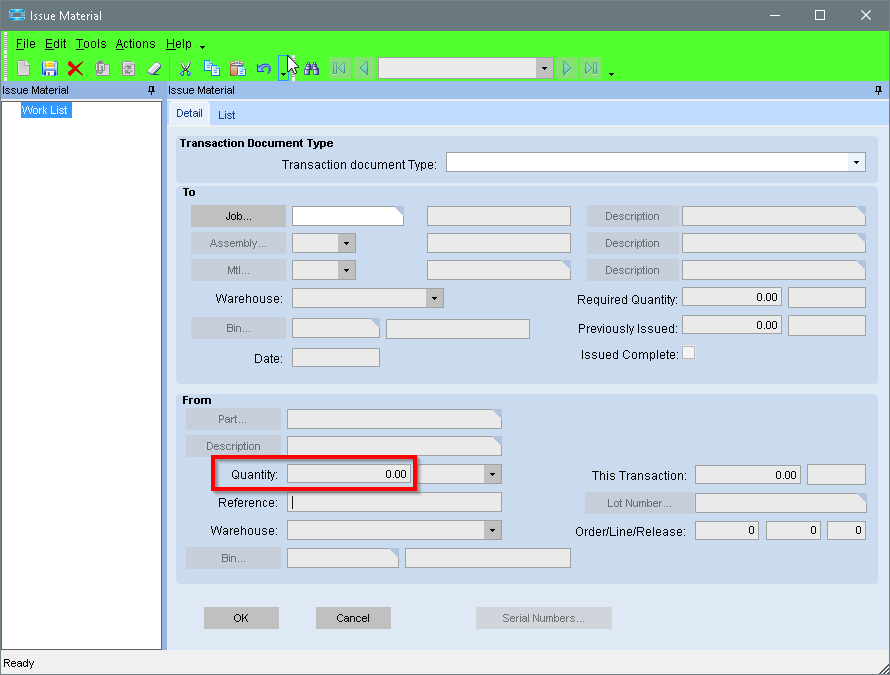
Task: Click the Mtl... button
Action: coord(238,270)
